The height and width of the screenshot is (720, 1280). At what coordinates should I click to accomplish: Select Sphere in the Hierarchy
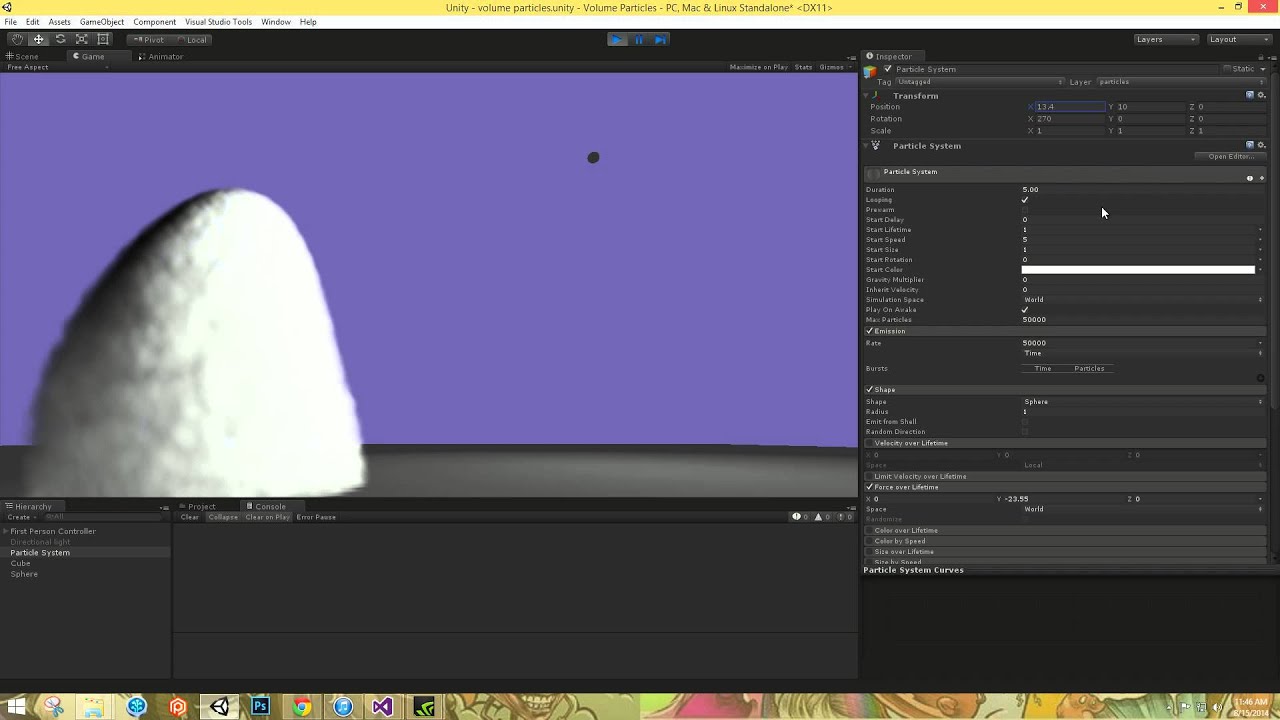point(24,574)
